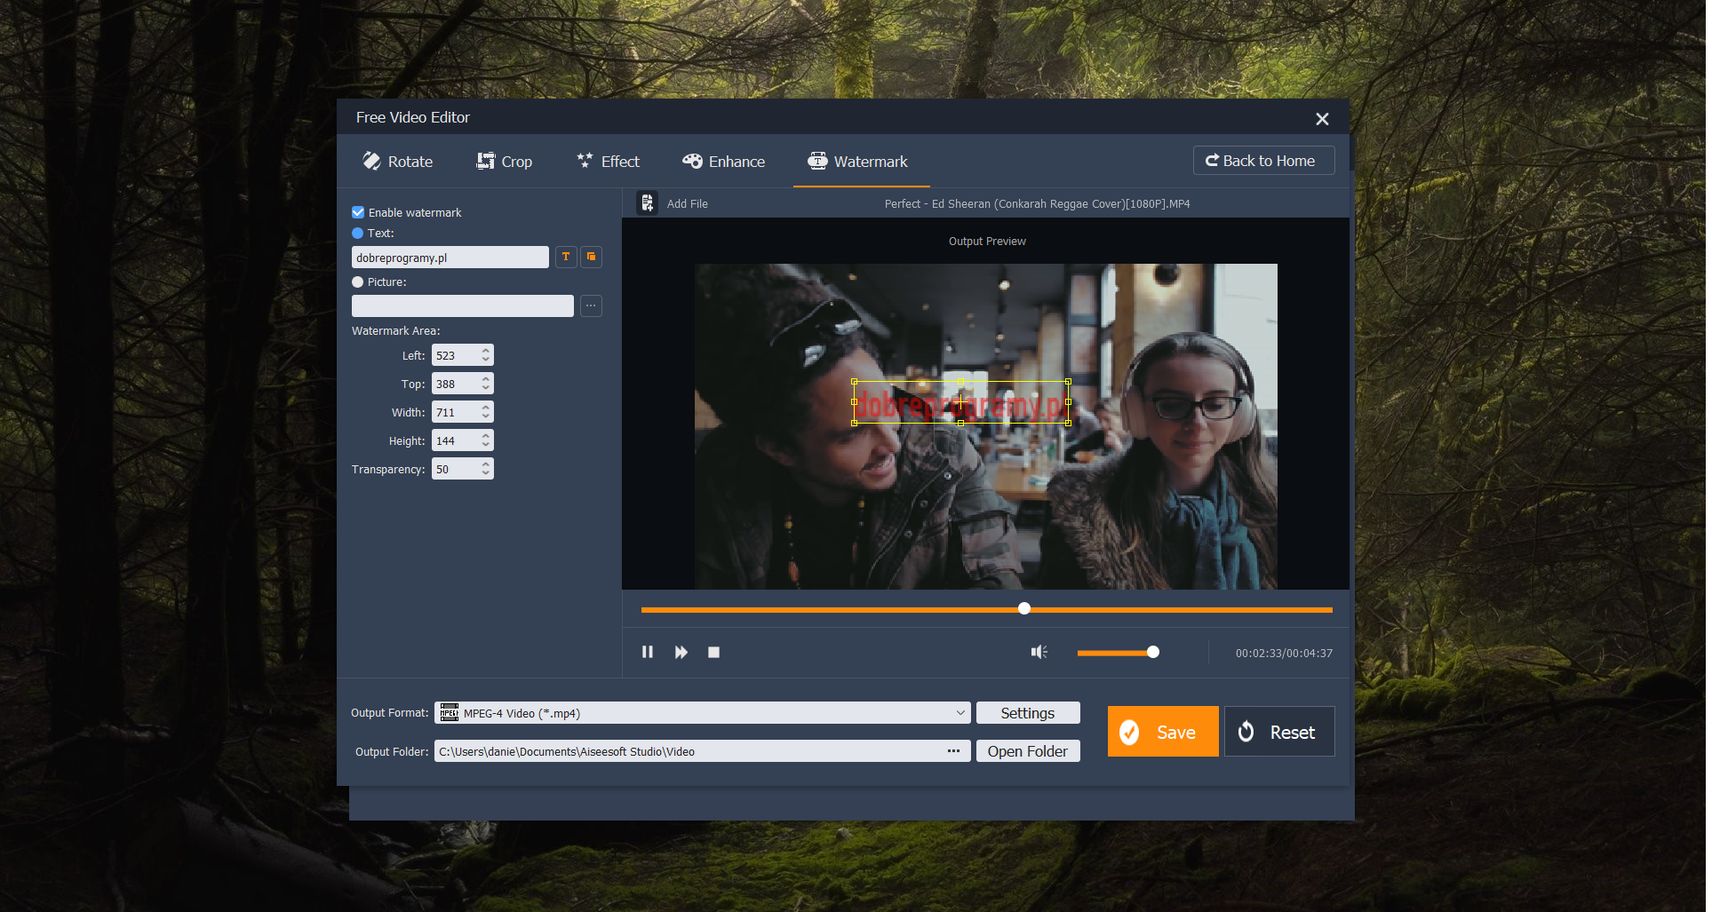Screen dimensions: 1720x912
Task: Switch to the Crop tab
Action: point(504,161)
